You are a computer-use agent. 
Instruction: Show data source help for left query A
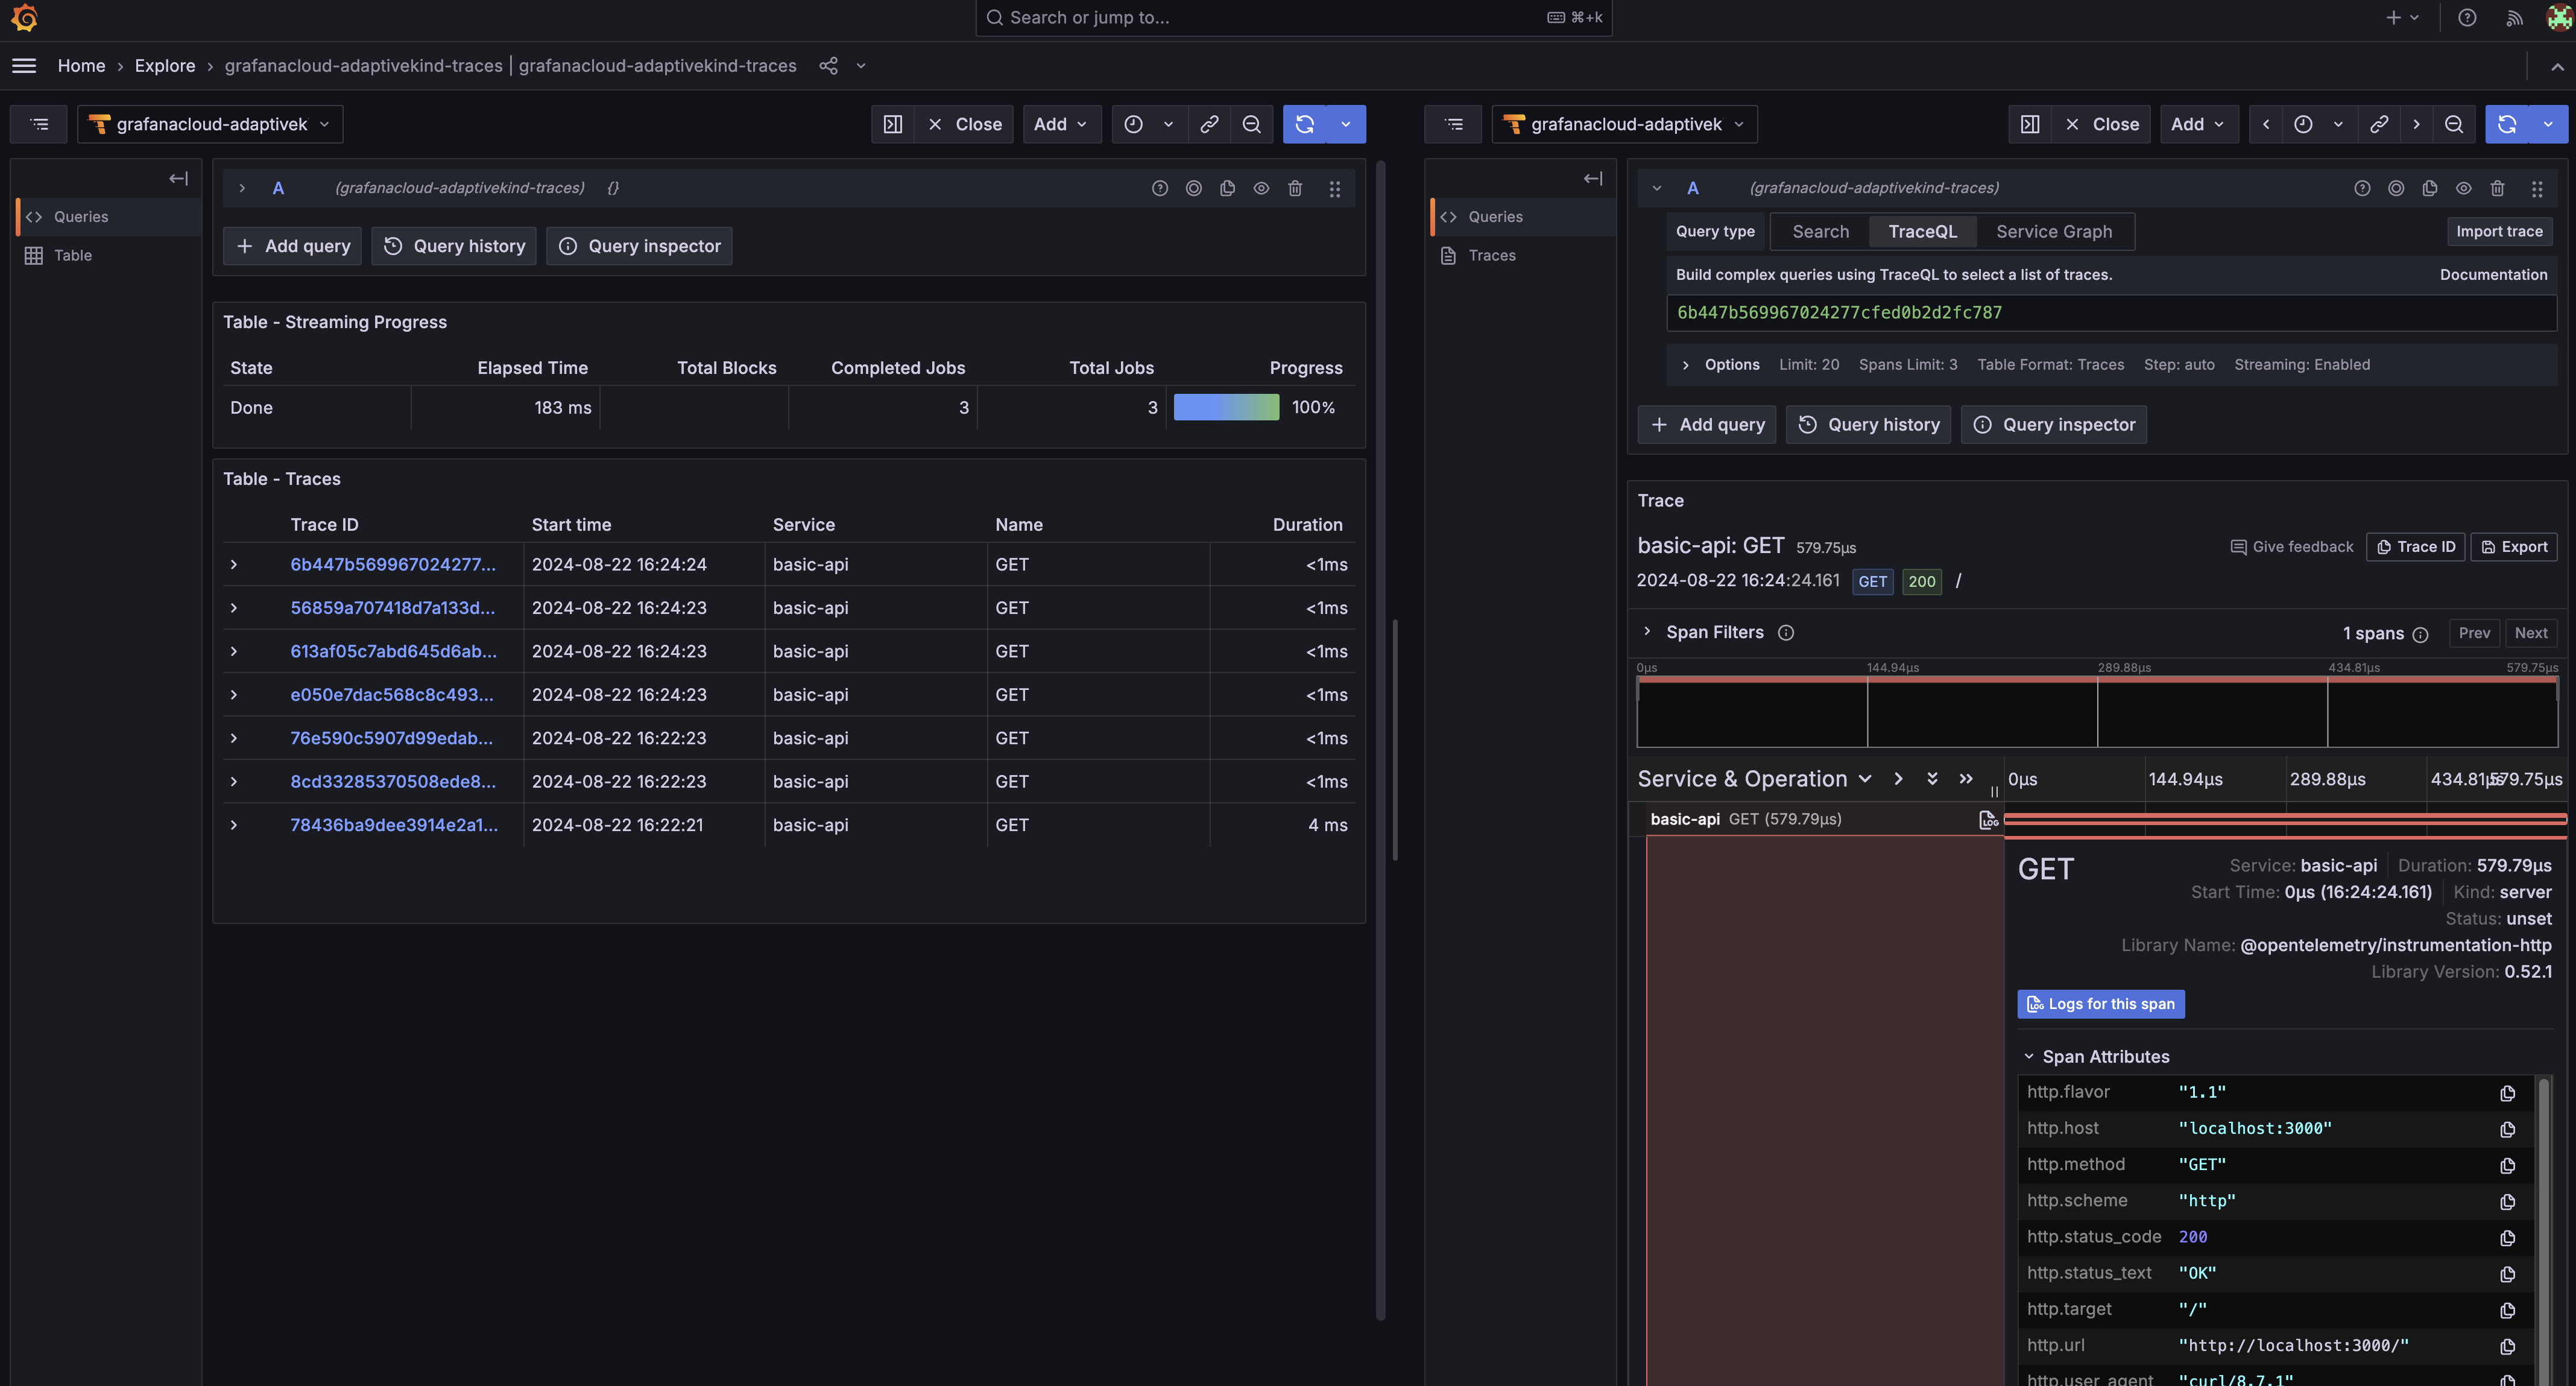(x=1159, y=188)
